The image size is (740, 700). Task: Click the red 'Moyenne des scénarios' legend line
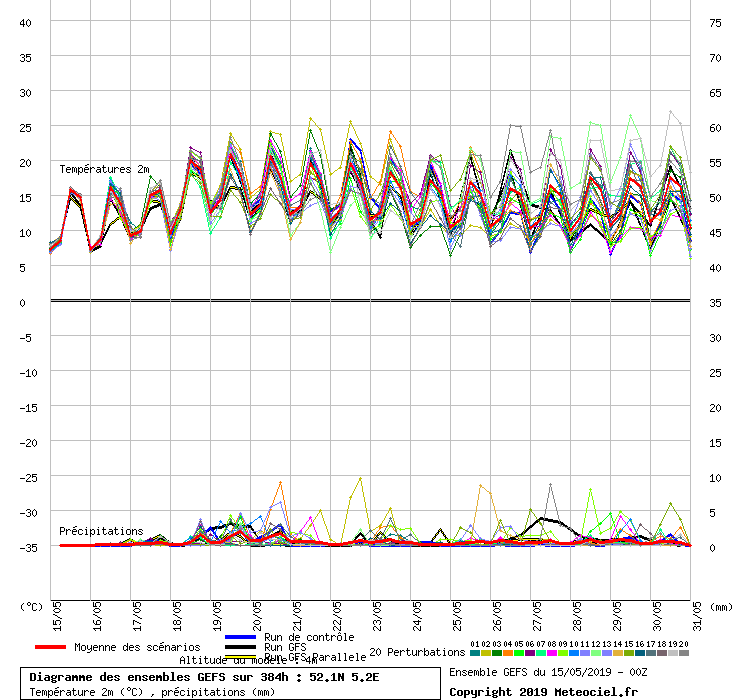[x=50, y=647]
